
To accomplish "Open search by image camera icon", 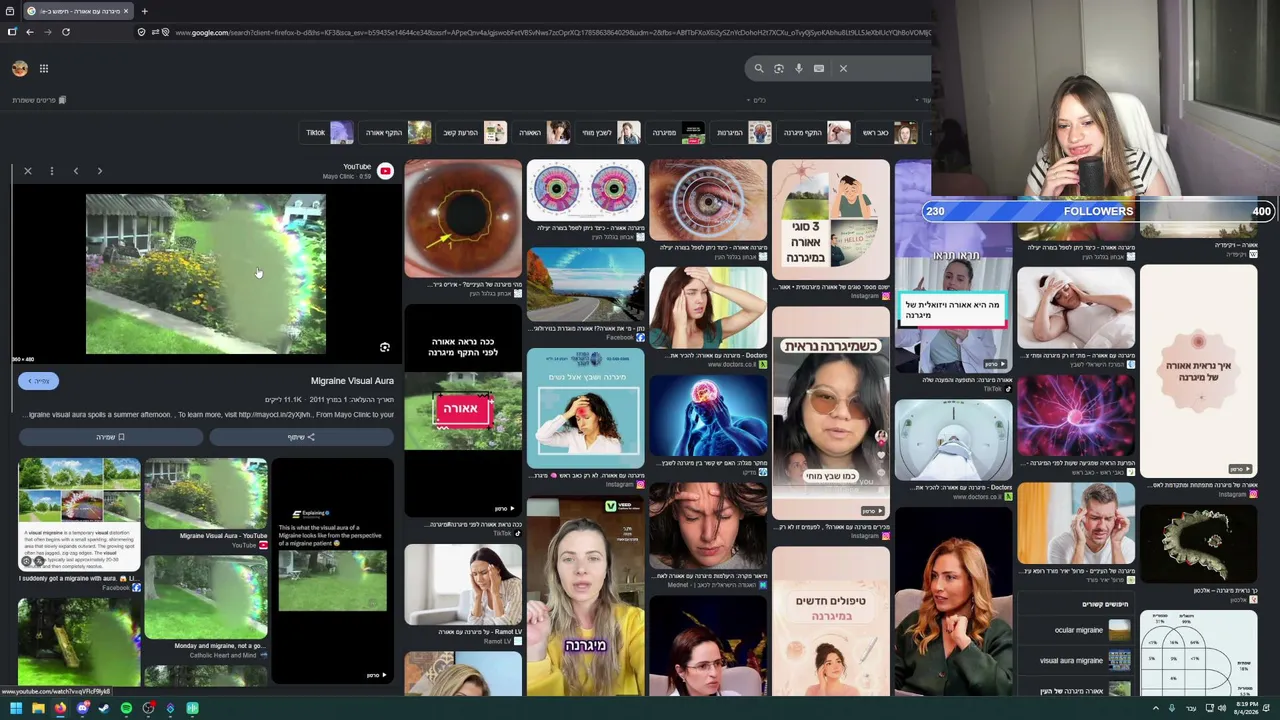I will point(779,68).
